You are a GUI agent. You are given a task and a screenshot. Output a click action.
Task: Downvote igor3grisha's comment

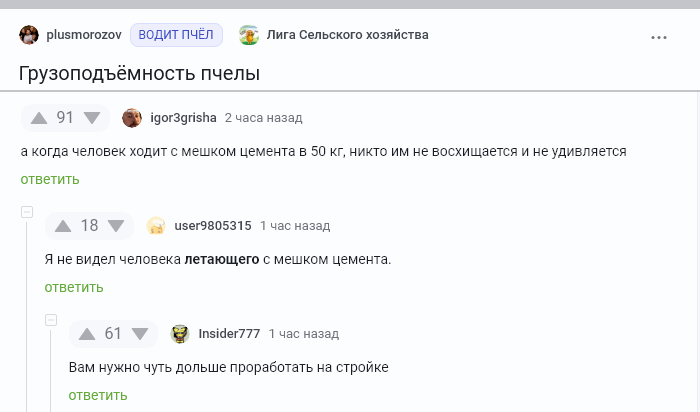92,118
